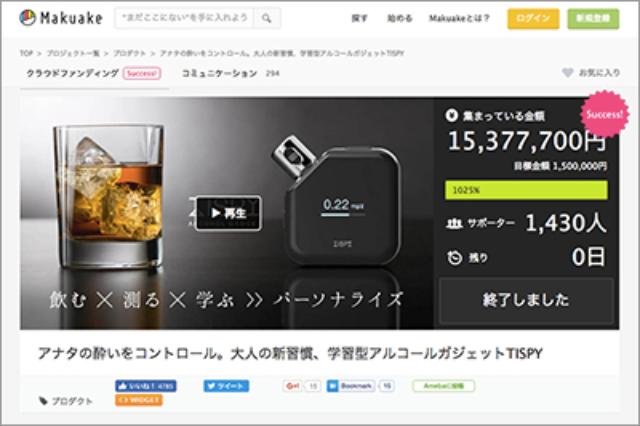
Task: Click the heart favorite icon
Action: [568, 73]
